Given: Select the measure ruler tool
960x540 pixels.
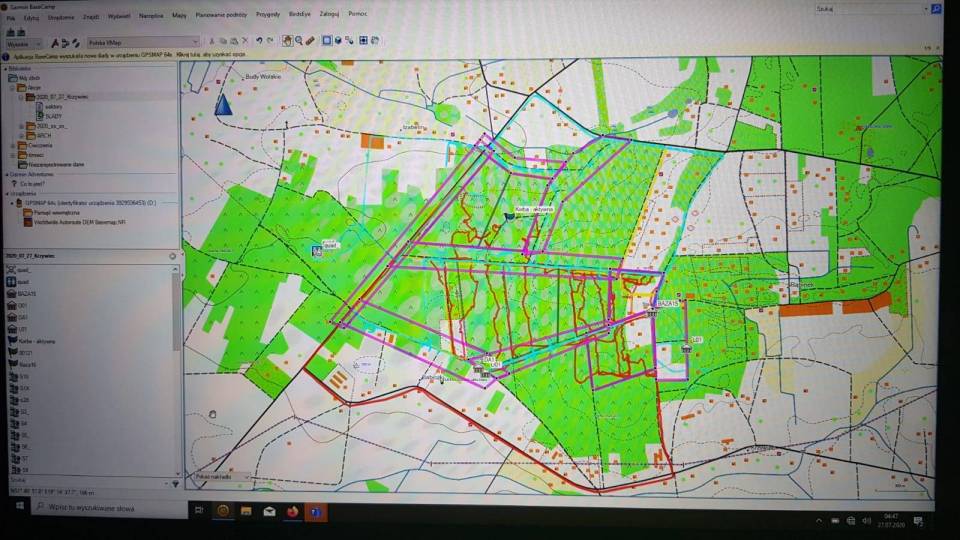Looking at the screenshot, I should point(310,42).
